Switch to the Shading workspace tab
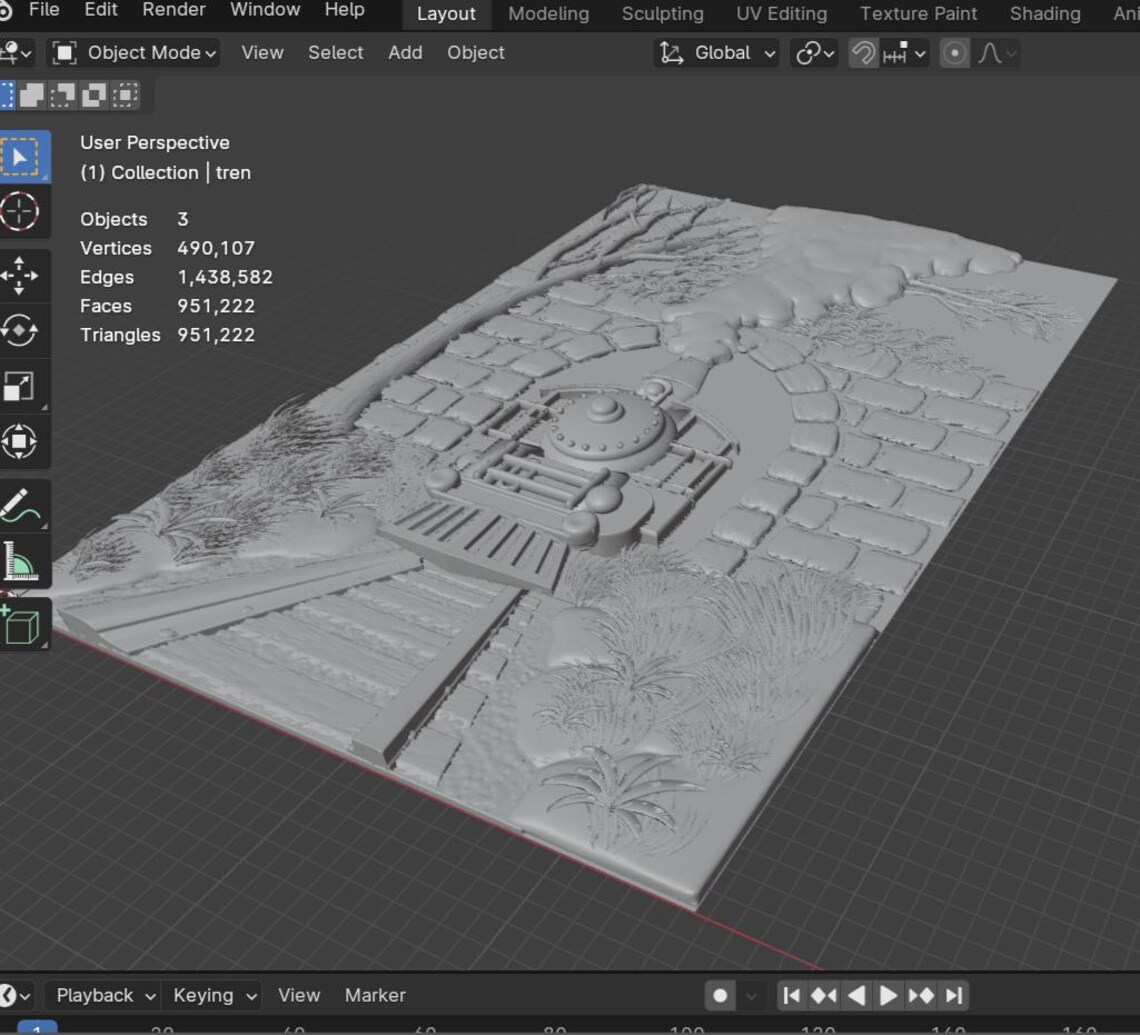 pyautogui.click(x=1045, y=14)
